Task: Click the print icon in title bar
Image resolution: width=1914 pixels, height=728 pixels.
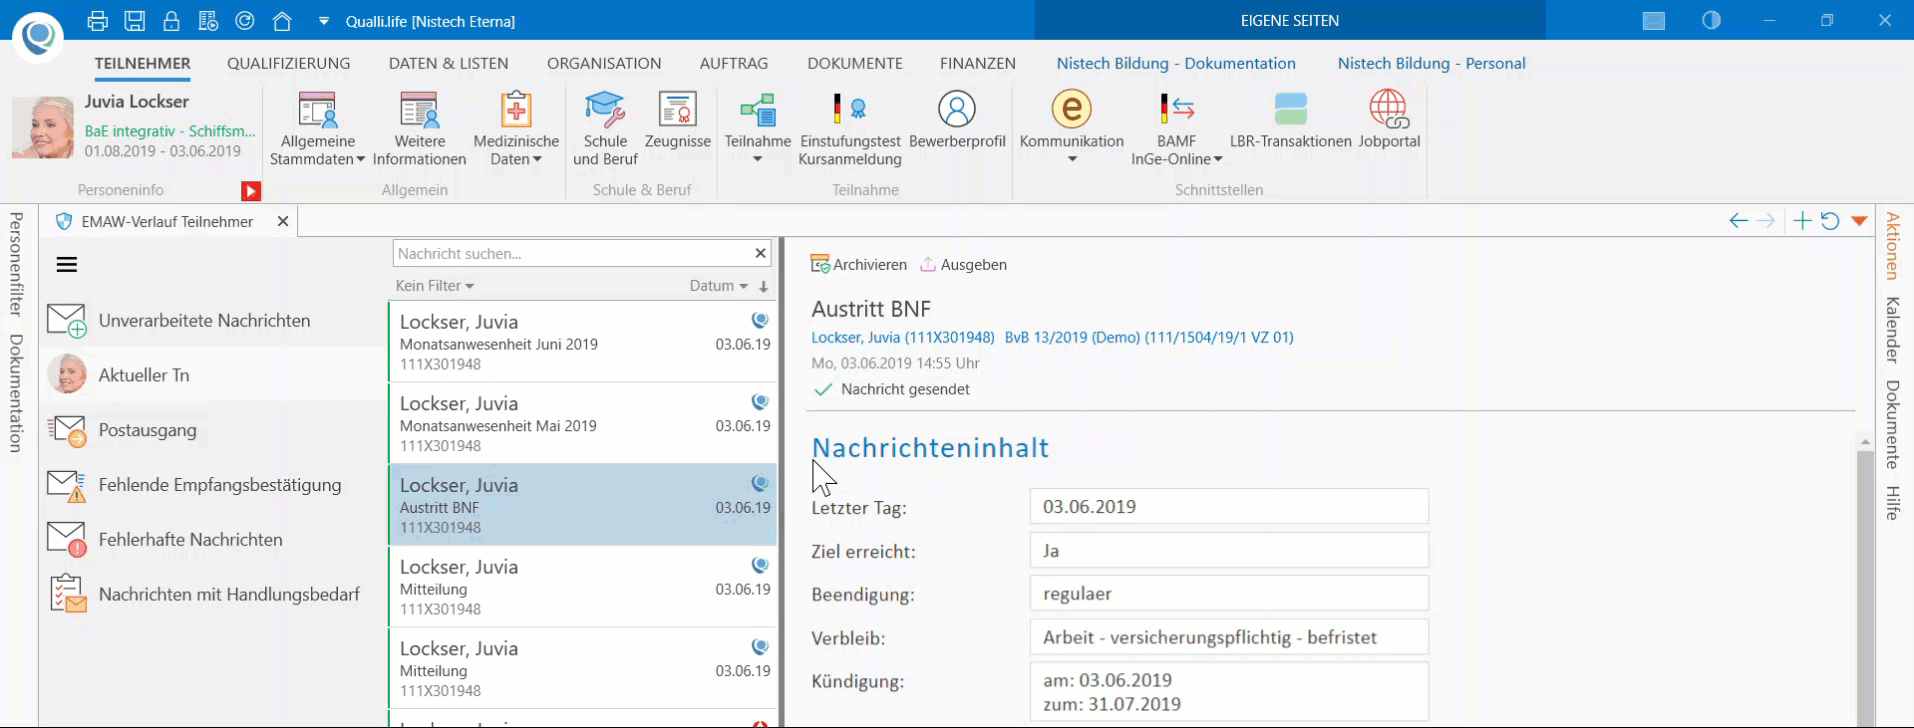Action: (97, 20)
